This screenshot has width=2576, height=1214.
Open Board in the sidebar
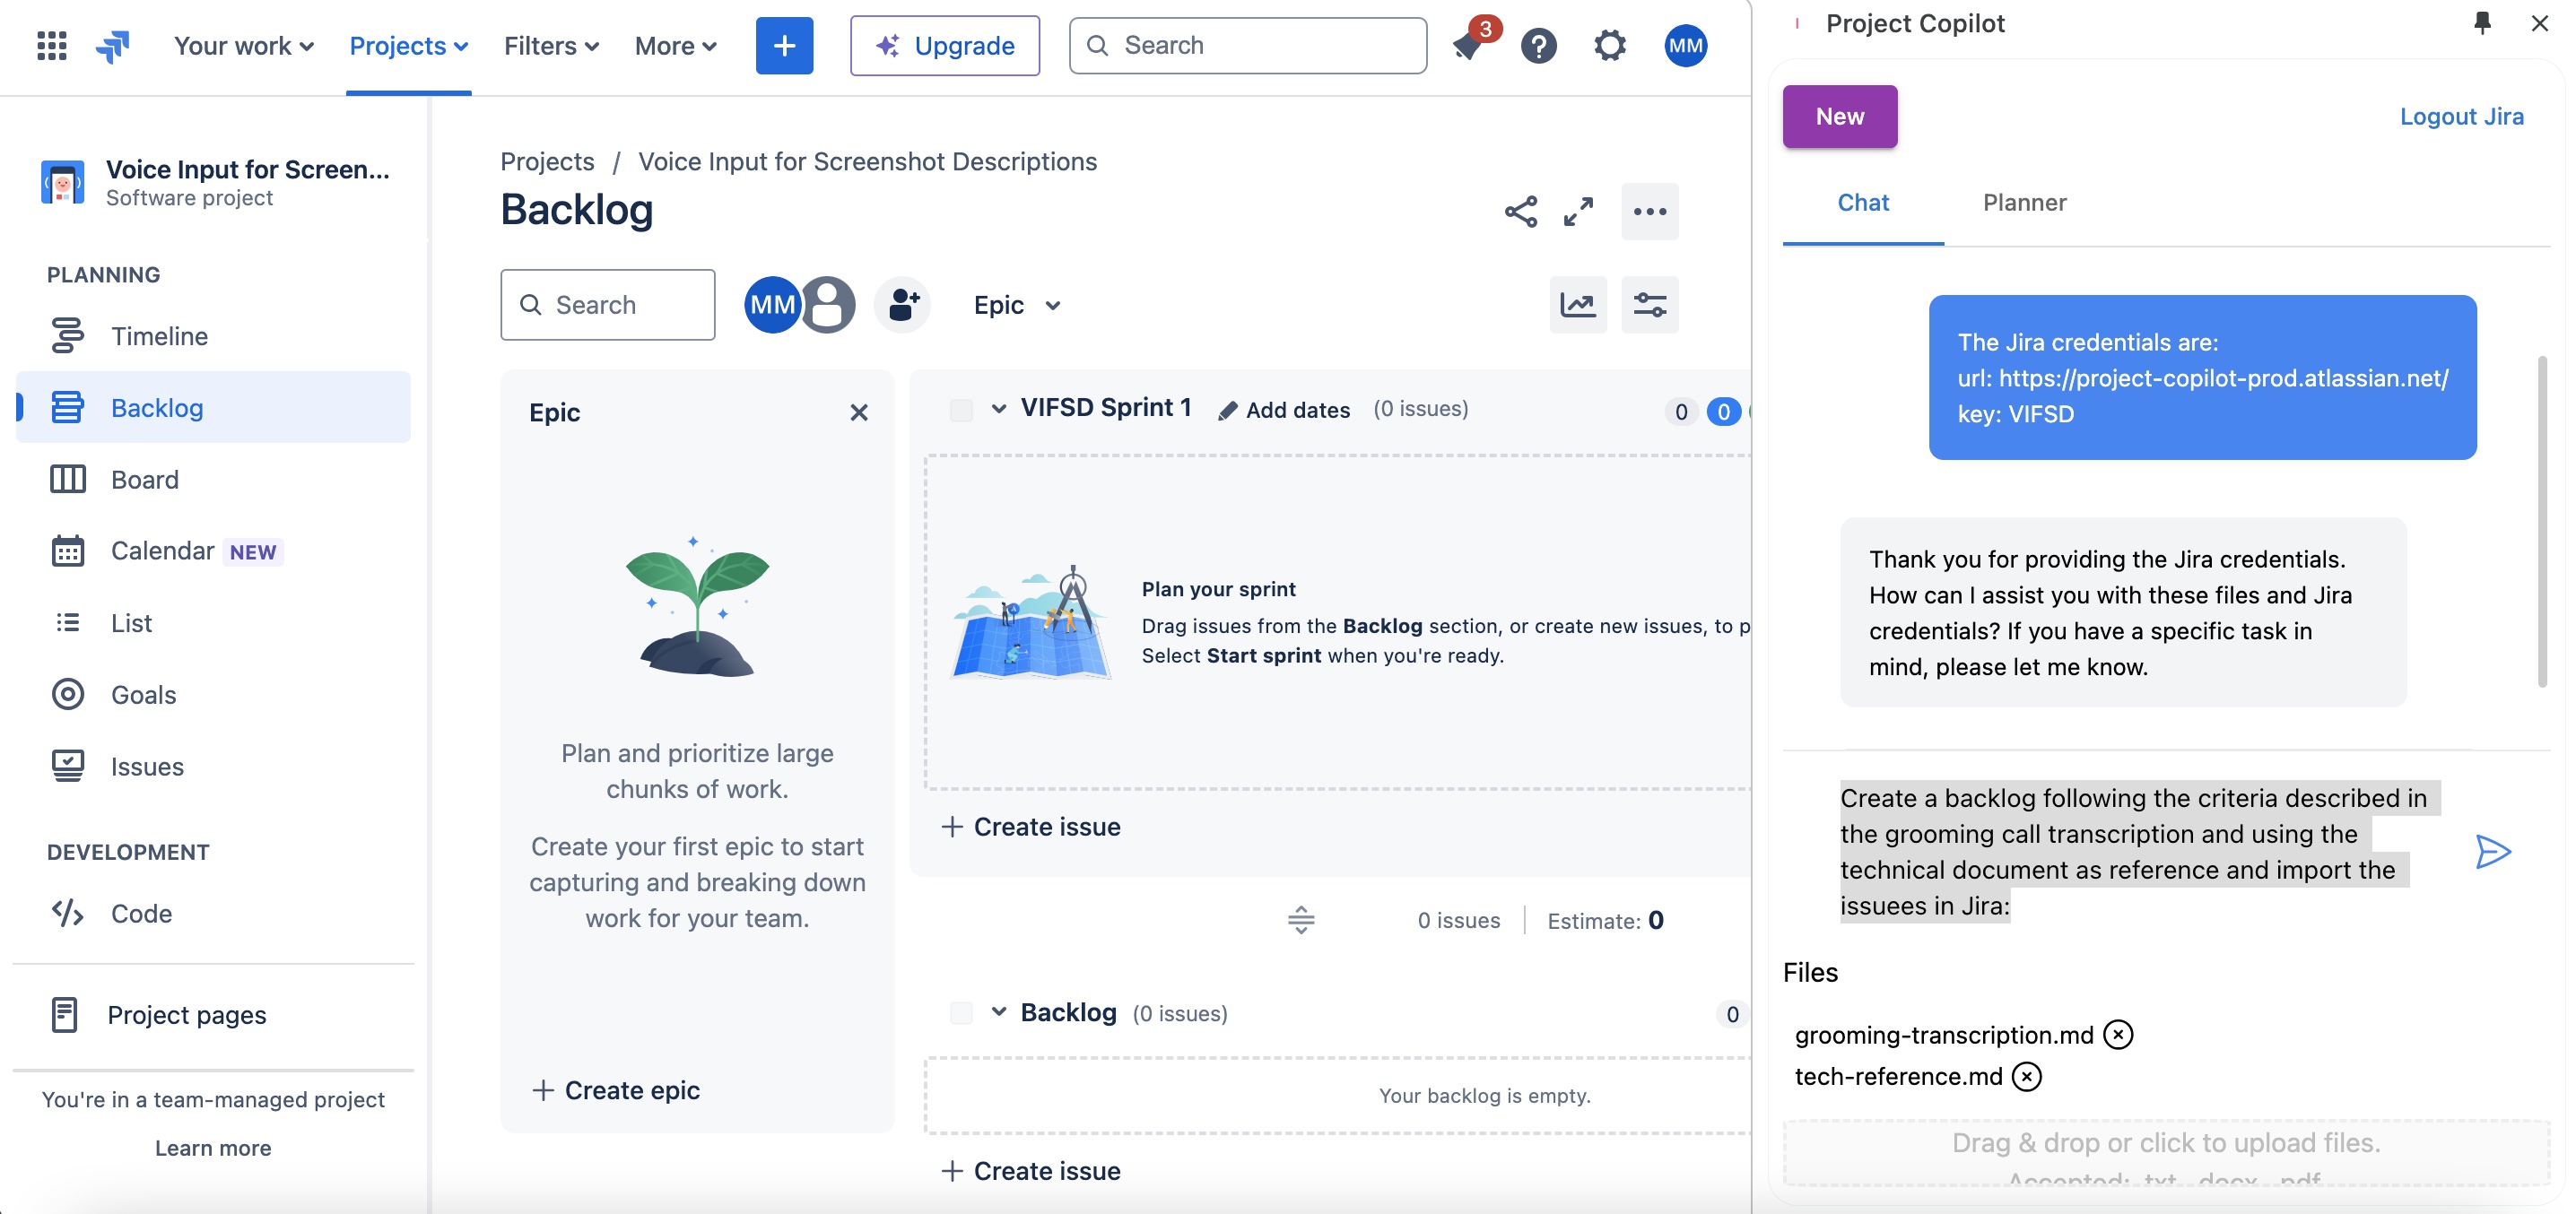(x=213, y=479)
